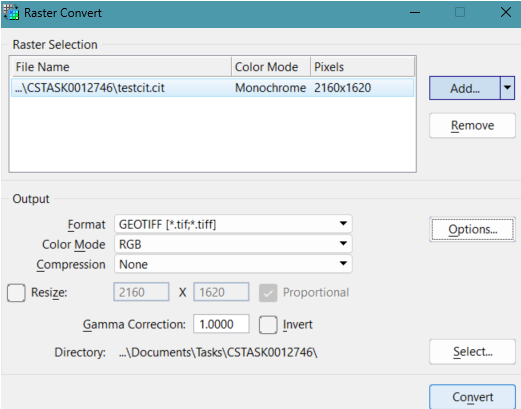Expand the Format GEOTIFF dropdown
The height and width of the screenshot is (409, 521).
pyautogui.click(x=233, y=224)
